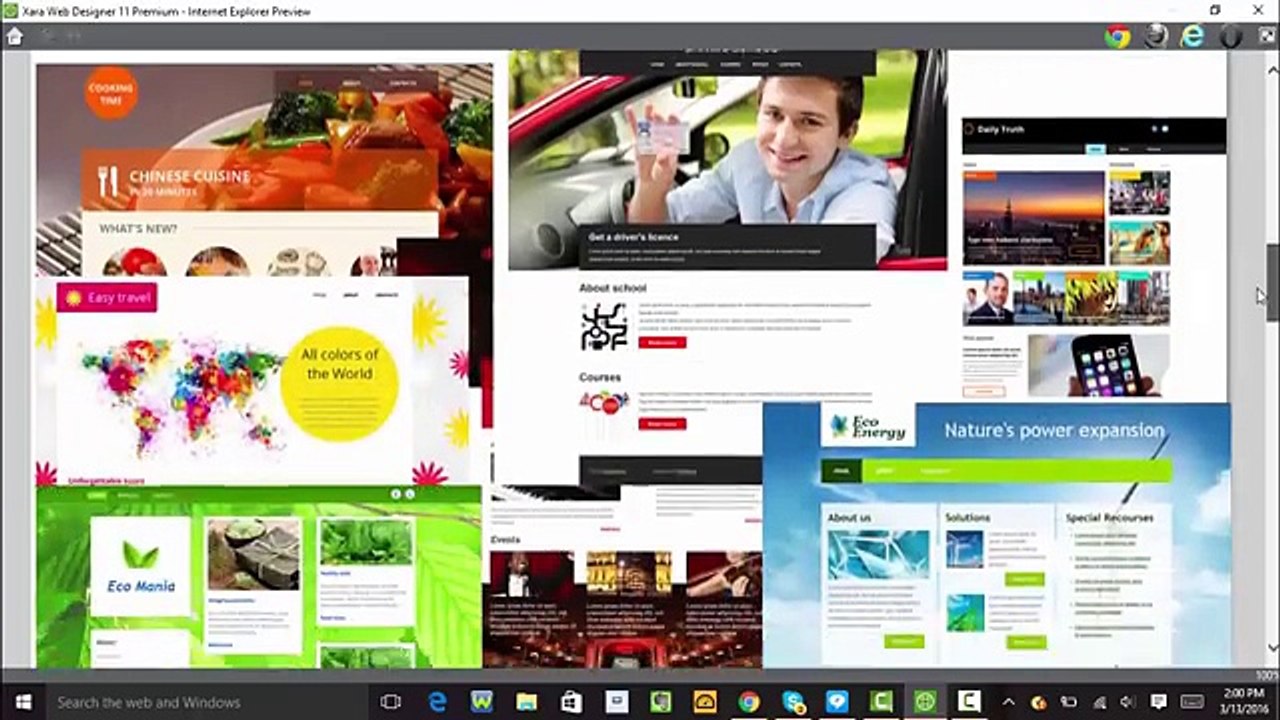Open the Windows Store taskbar icon
Viewport: 1280px width, 720px height.
coord(571,702)
